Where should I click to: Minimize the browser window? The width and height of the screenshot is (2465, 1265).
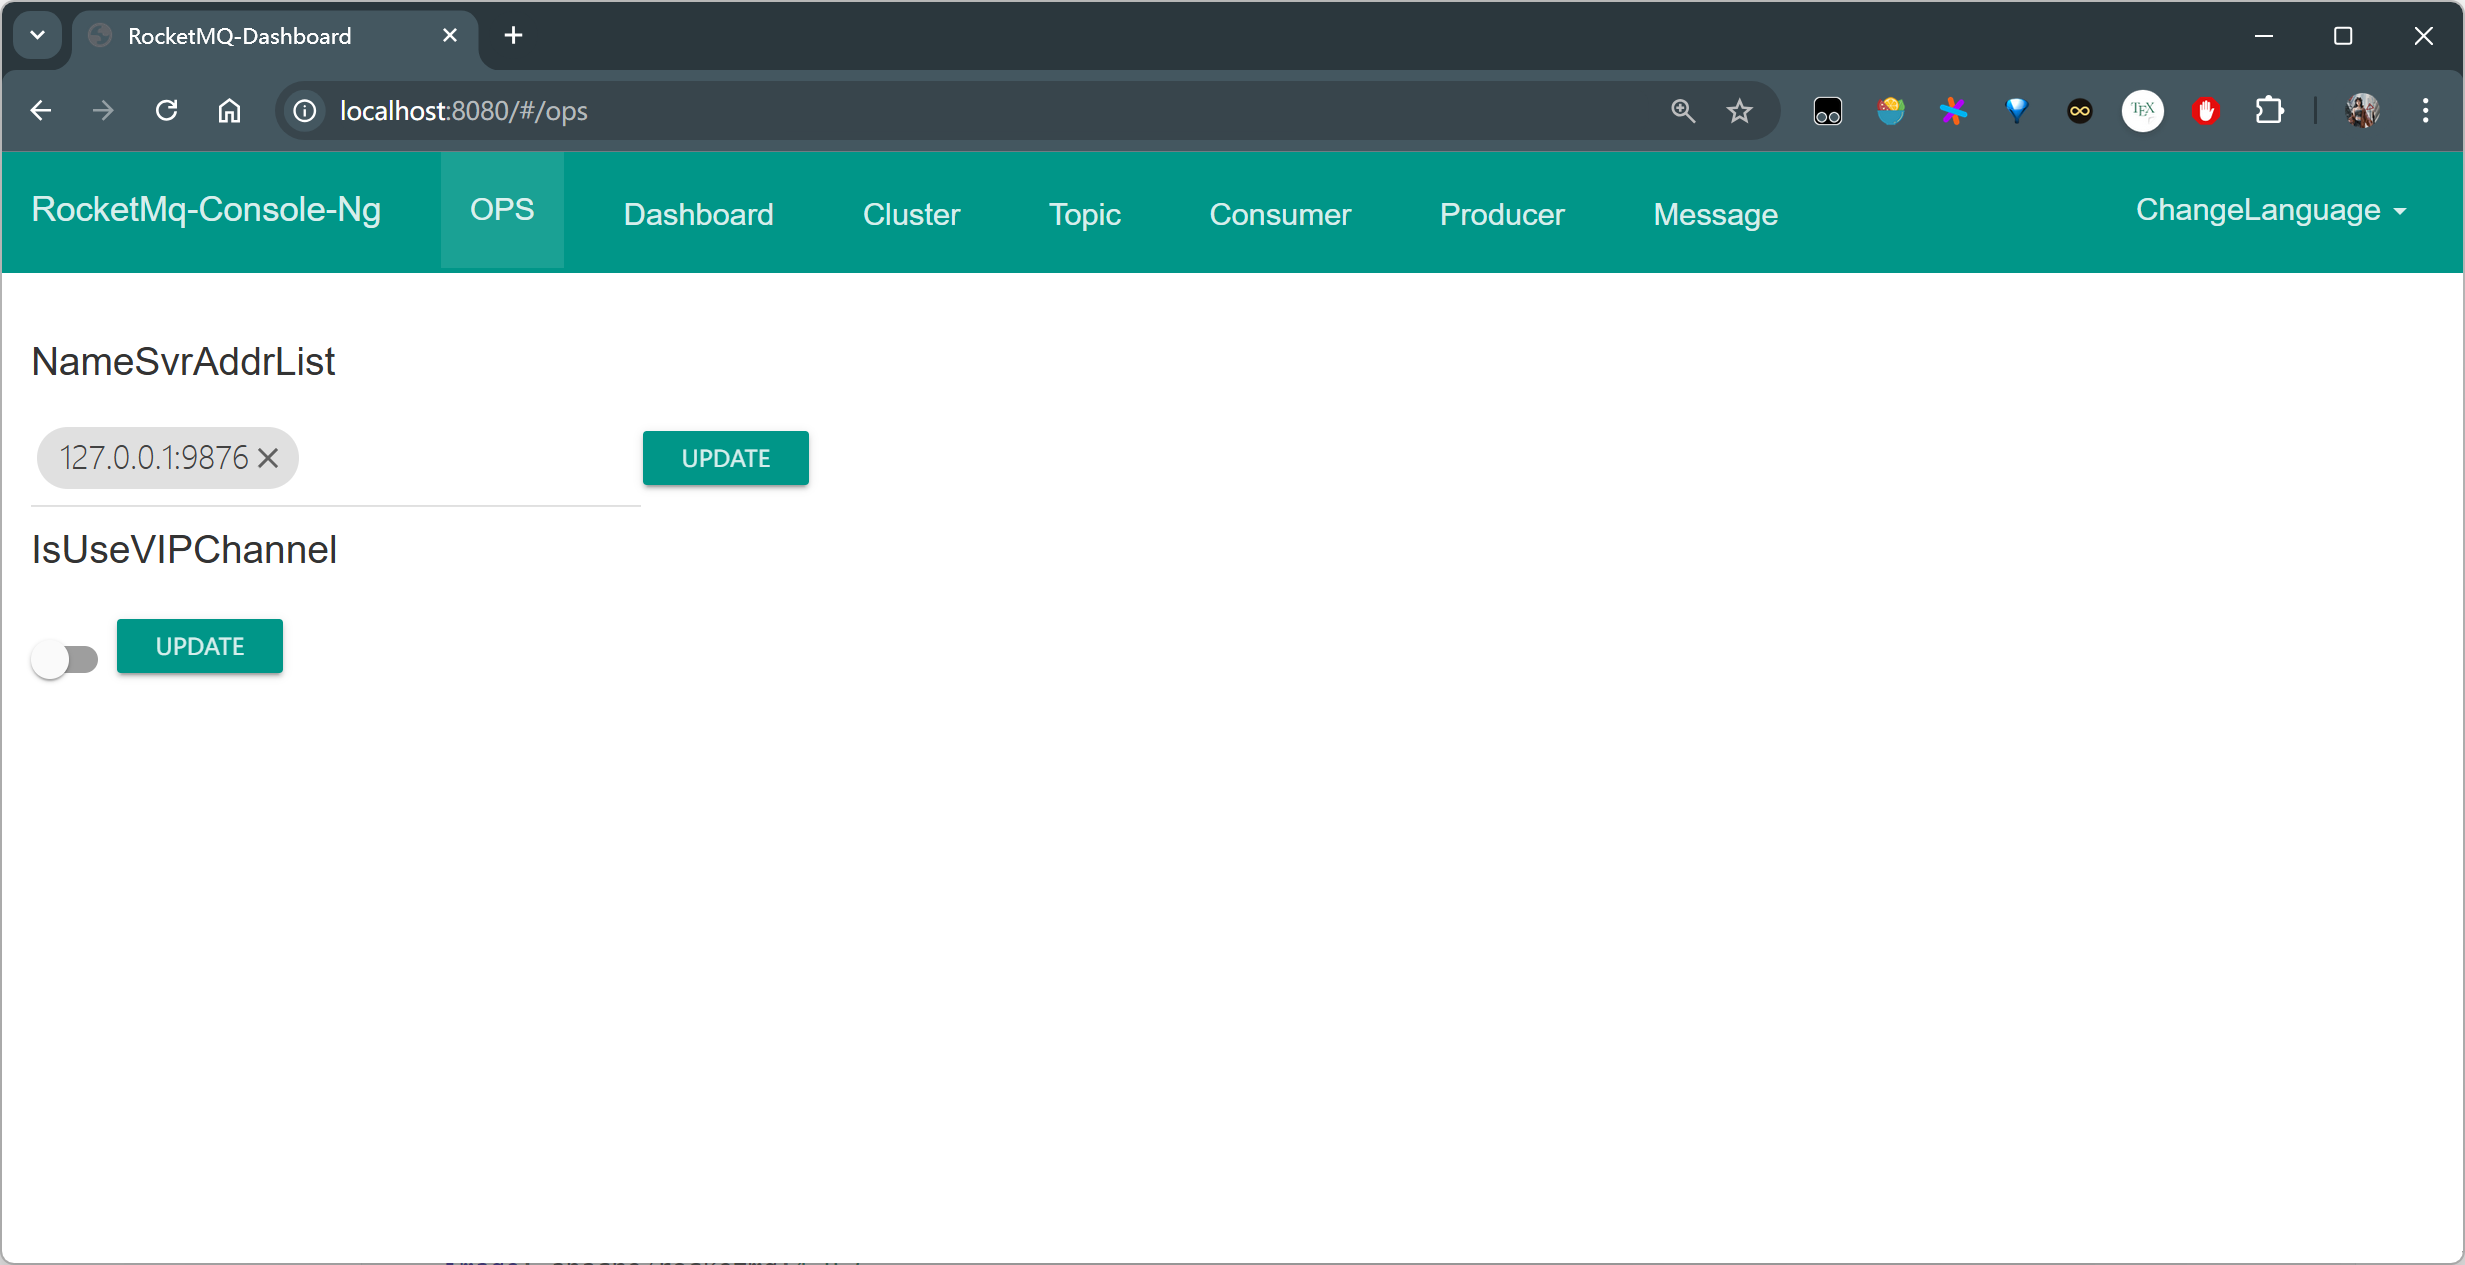(x=2265, y=36)
